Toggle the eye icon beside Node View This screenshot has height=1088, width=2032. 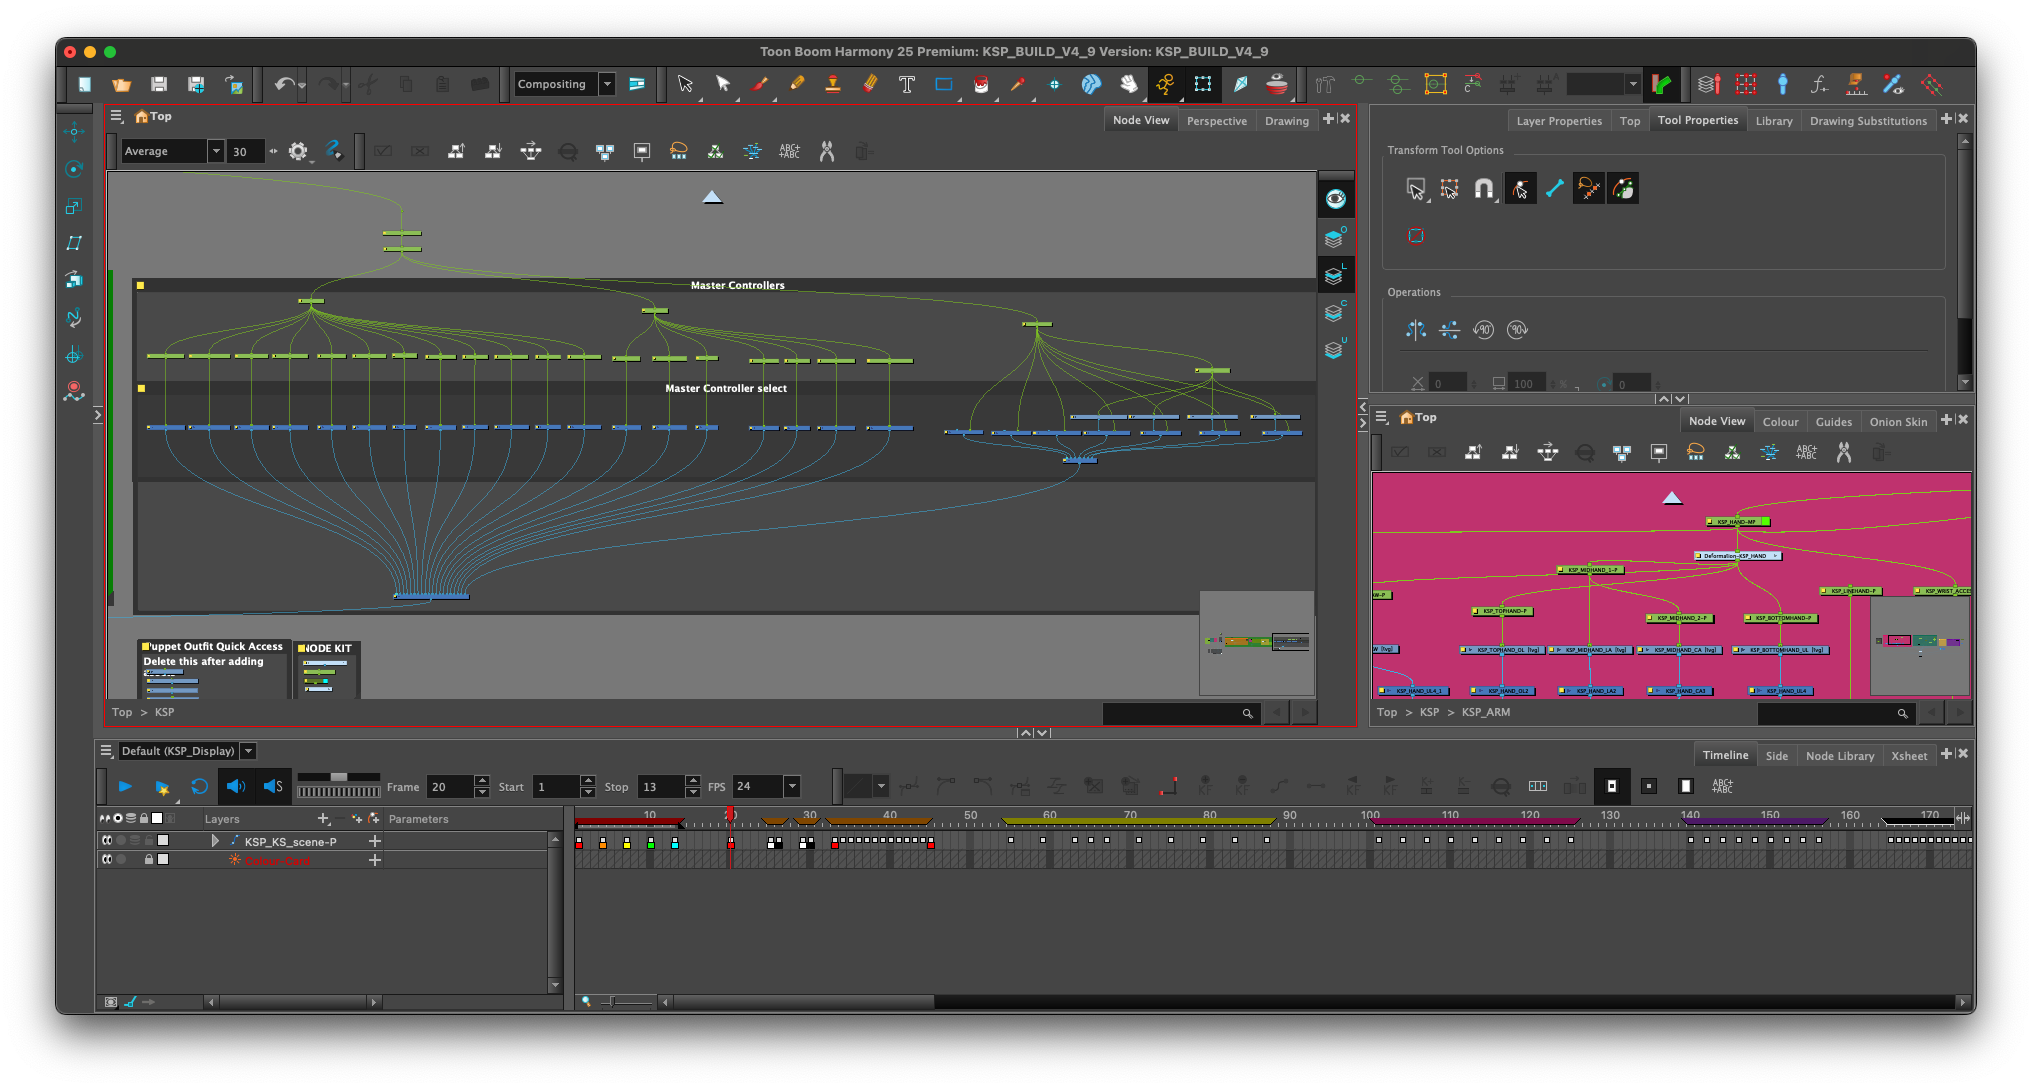coord(1336,199)
